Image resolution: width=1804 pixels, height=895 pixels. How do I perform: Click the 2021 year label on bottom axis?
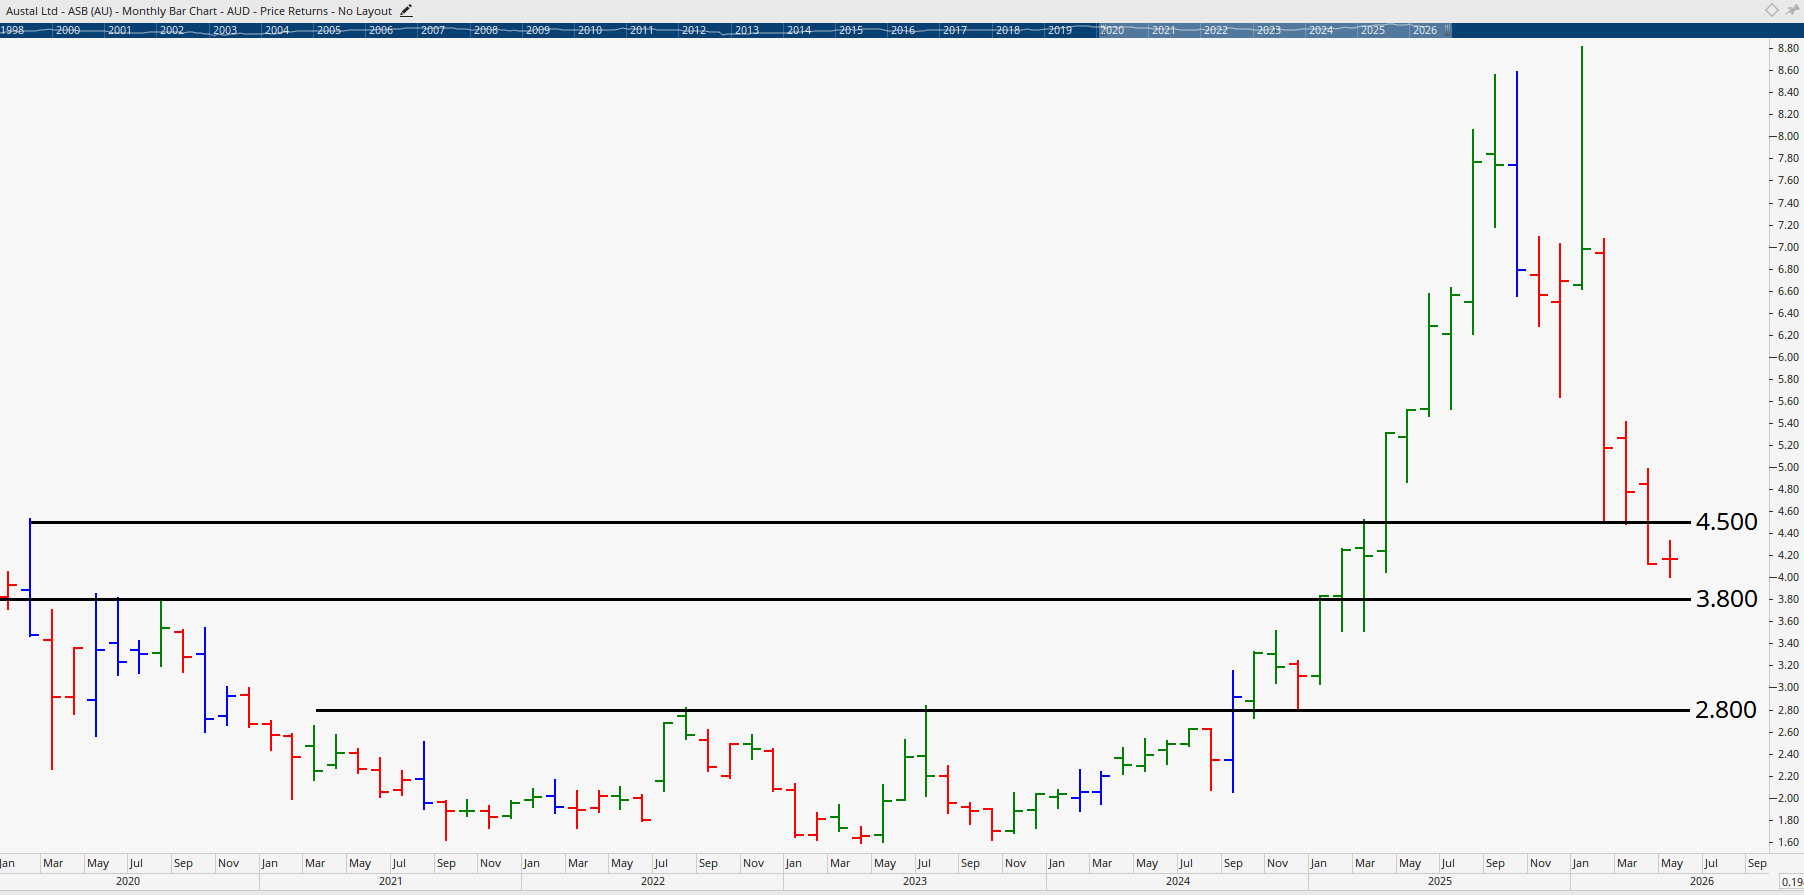[391, 881]
